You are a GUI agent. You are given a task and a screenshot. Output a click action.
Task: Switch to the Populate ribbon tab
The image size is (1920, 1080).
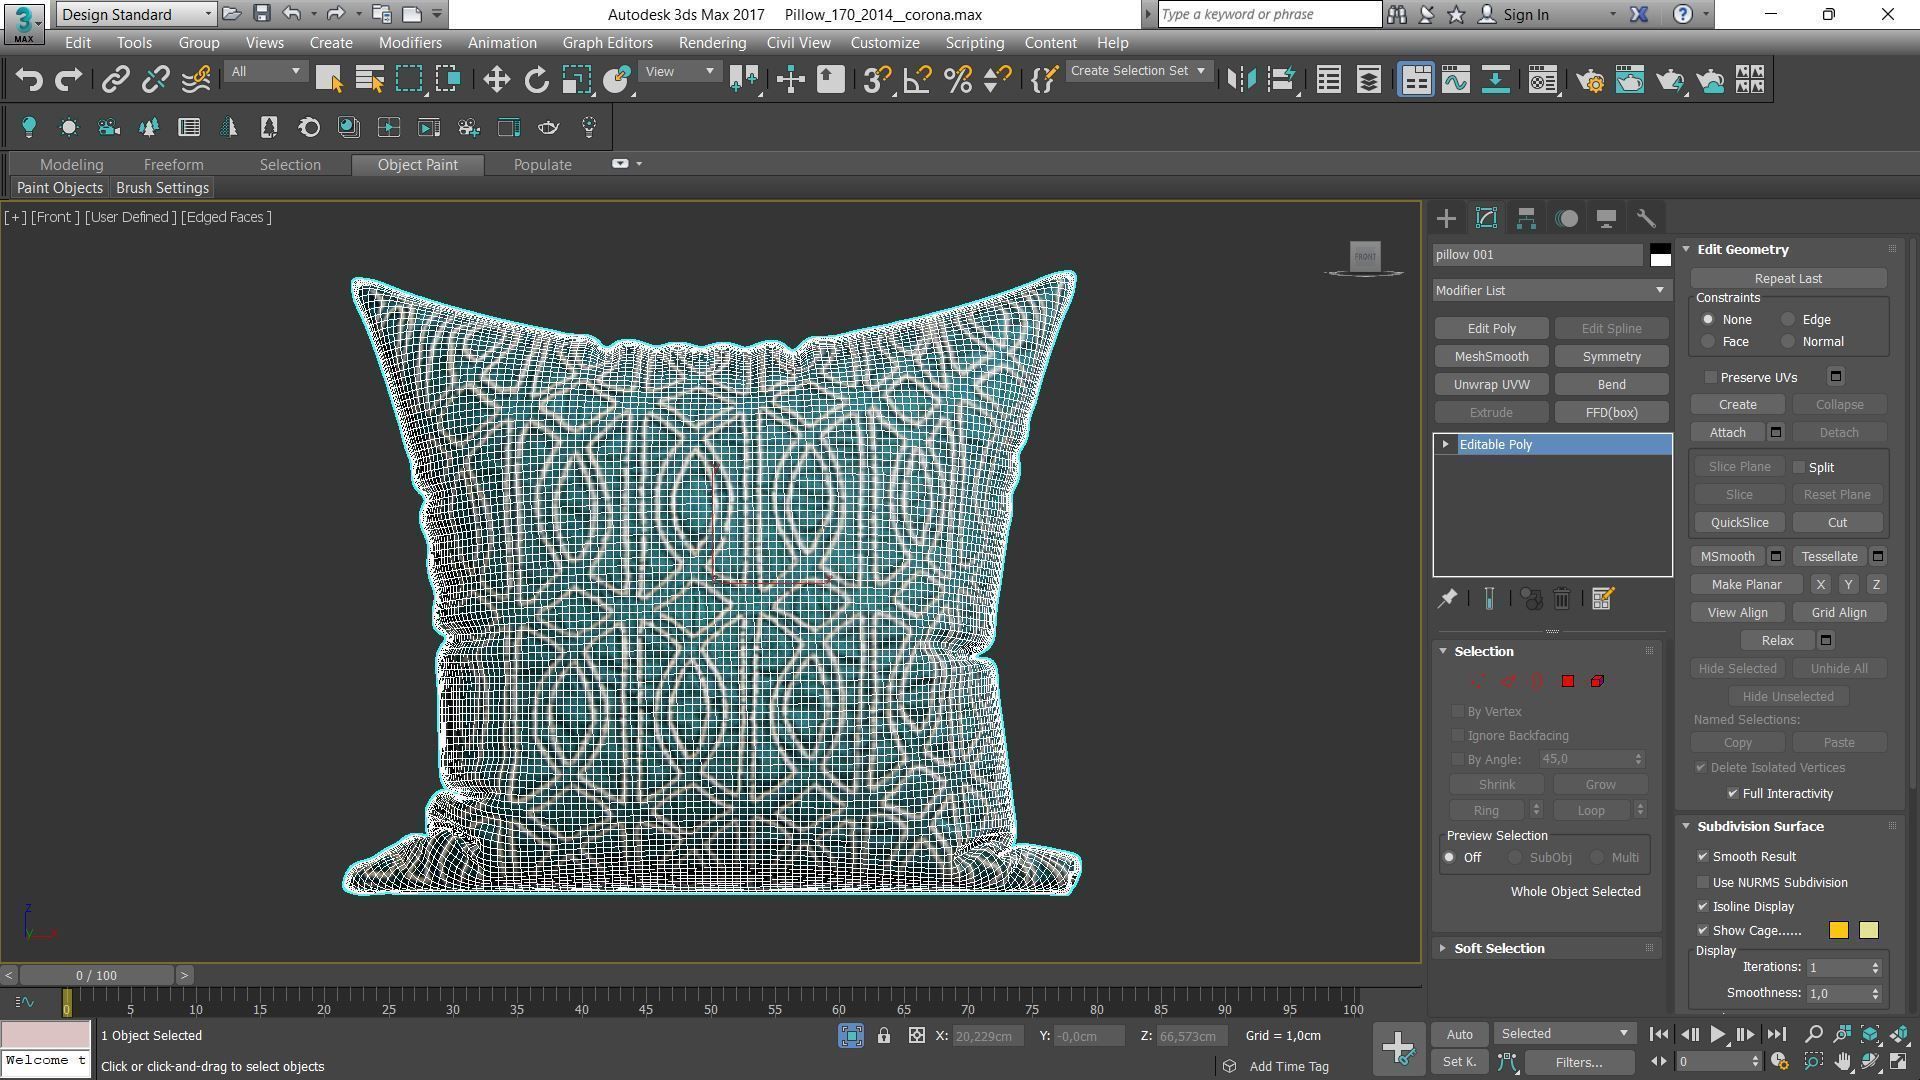[542, 165]
